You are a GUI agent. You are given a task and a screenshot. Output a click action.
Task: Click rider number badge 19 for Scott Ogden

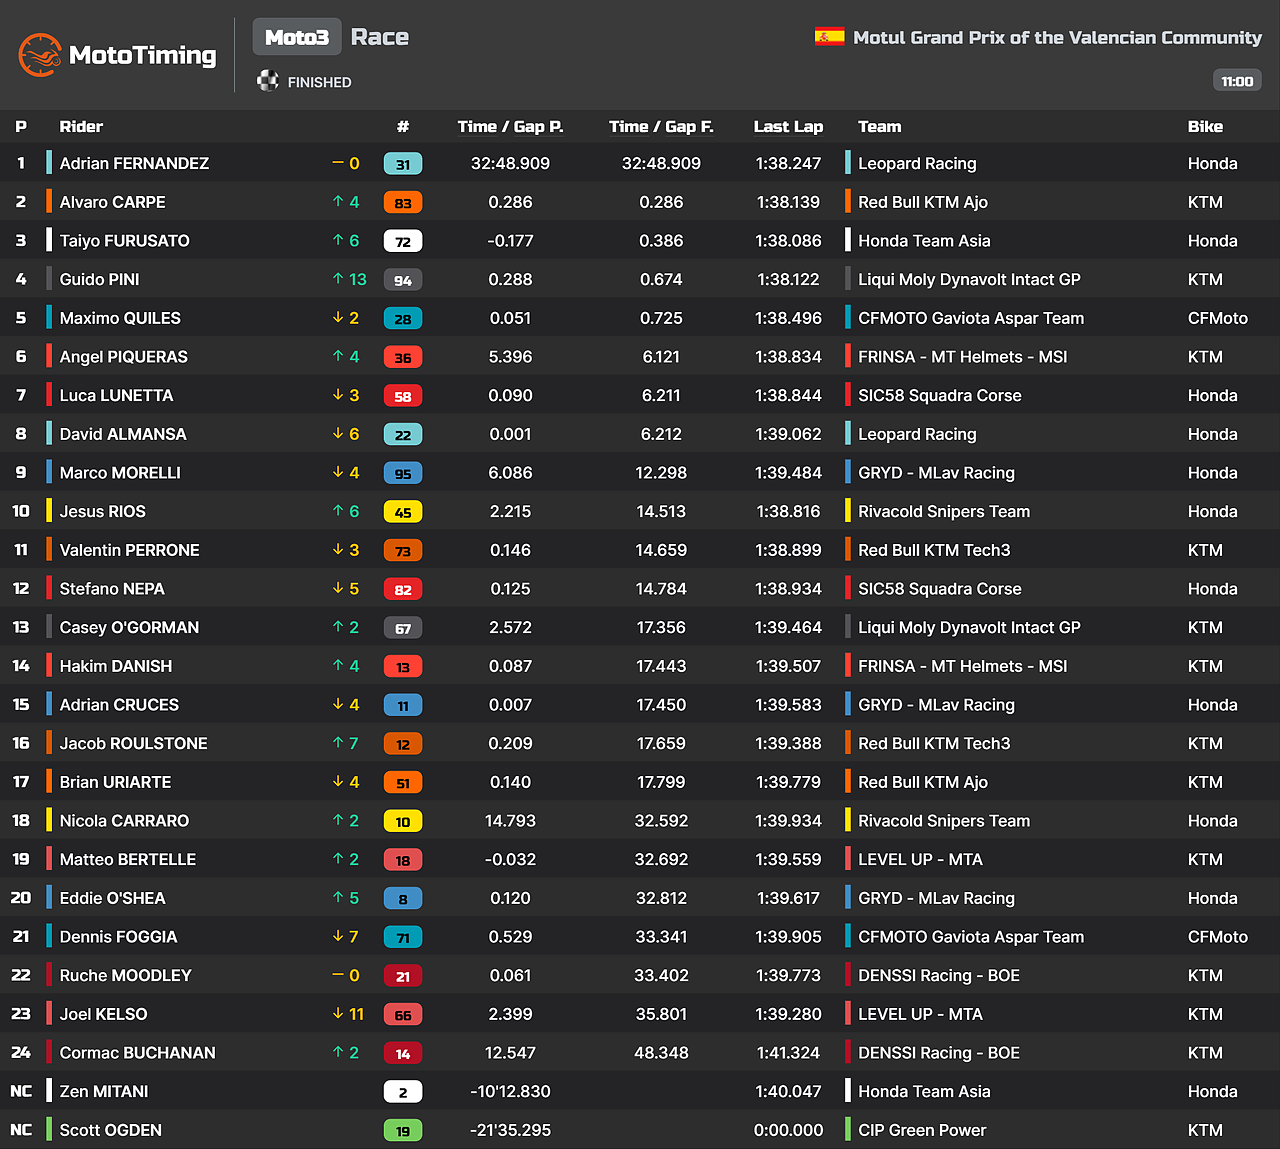[403, 1129]
